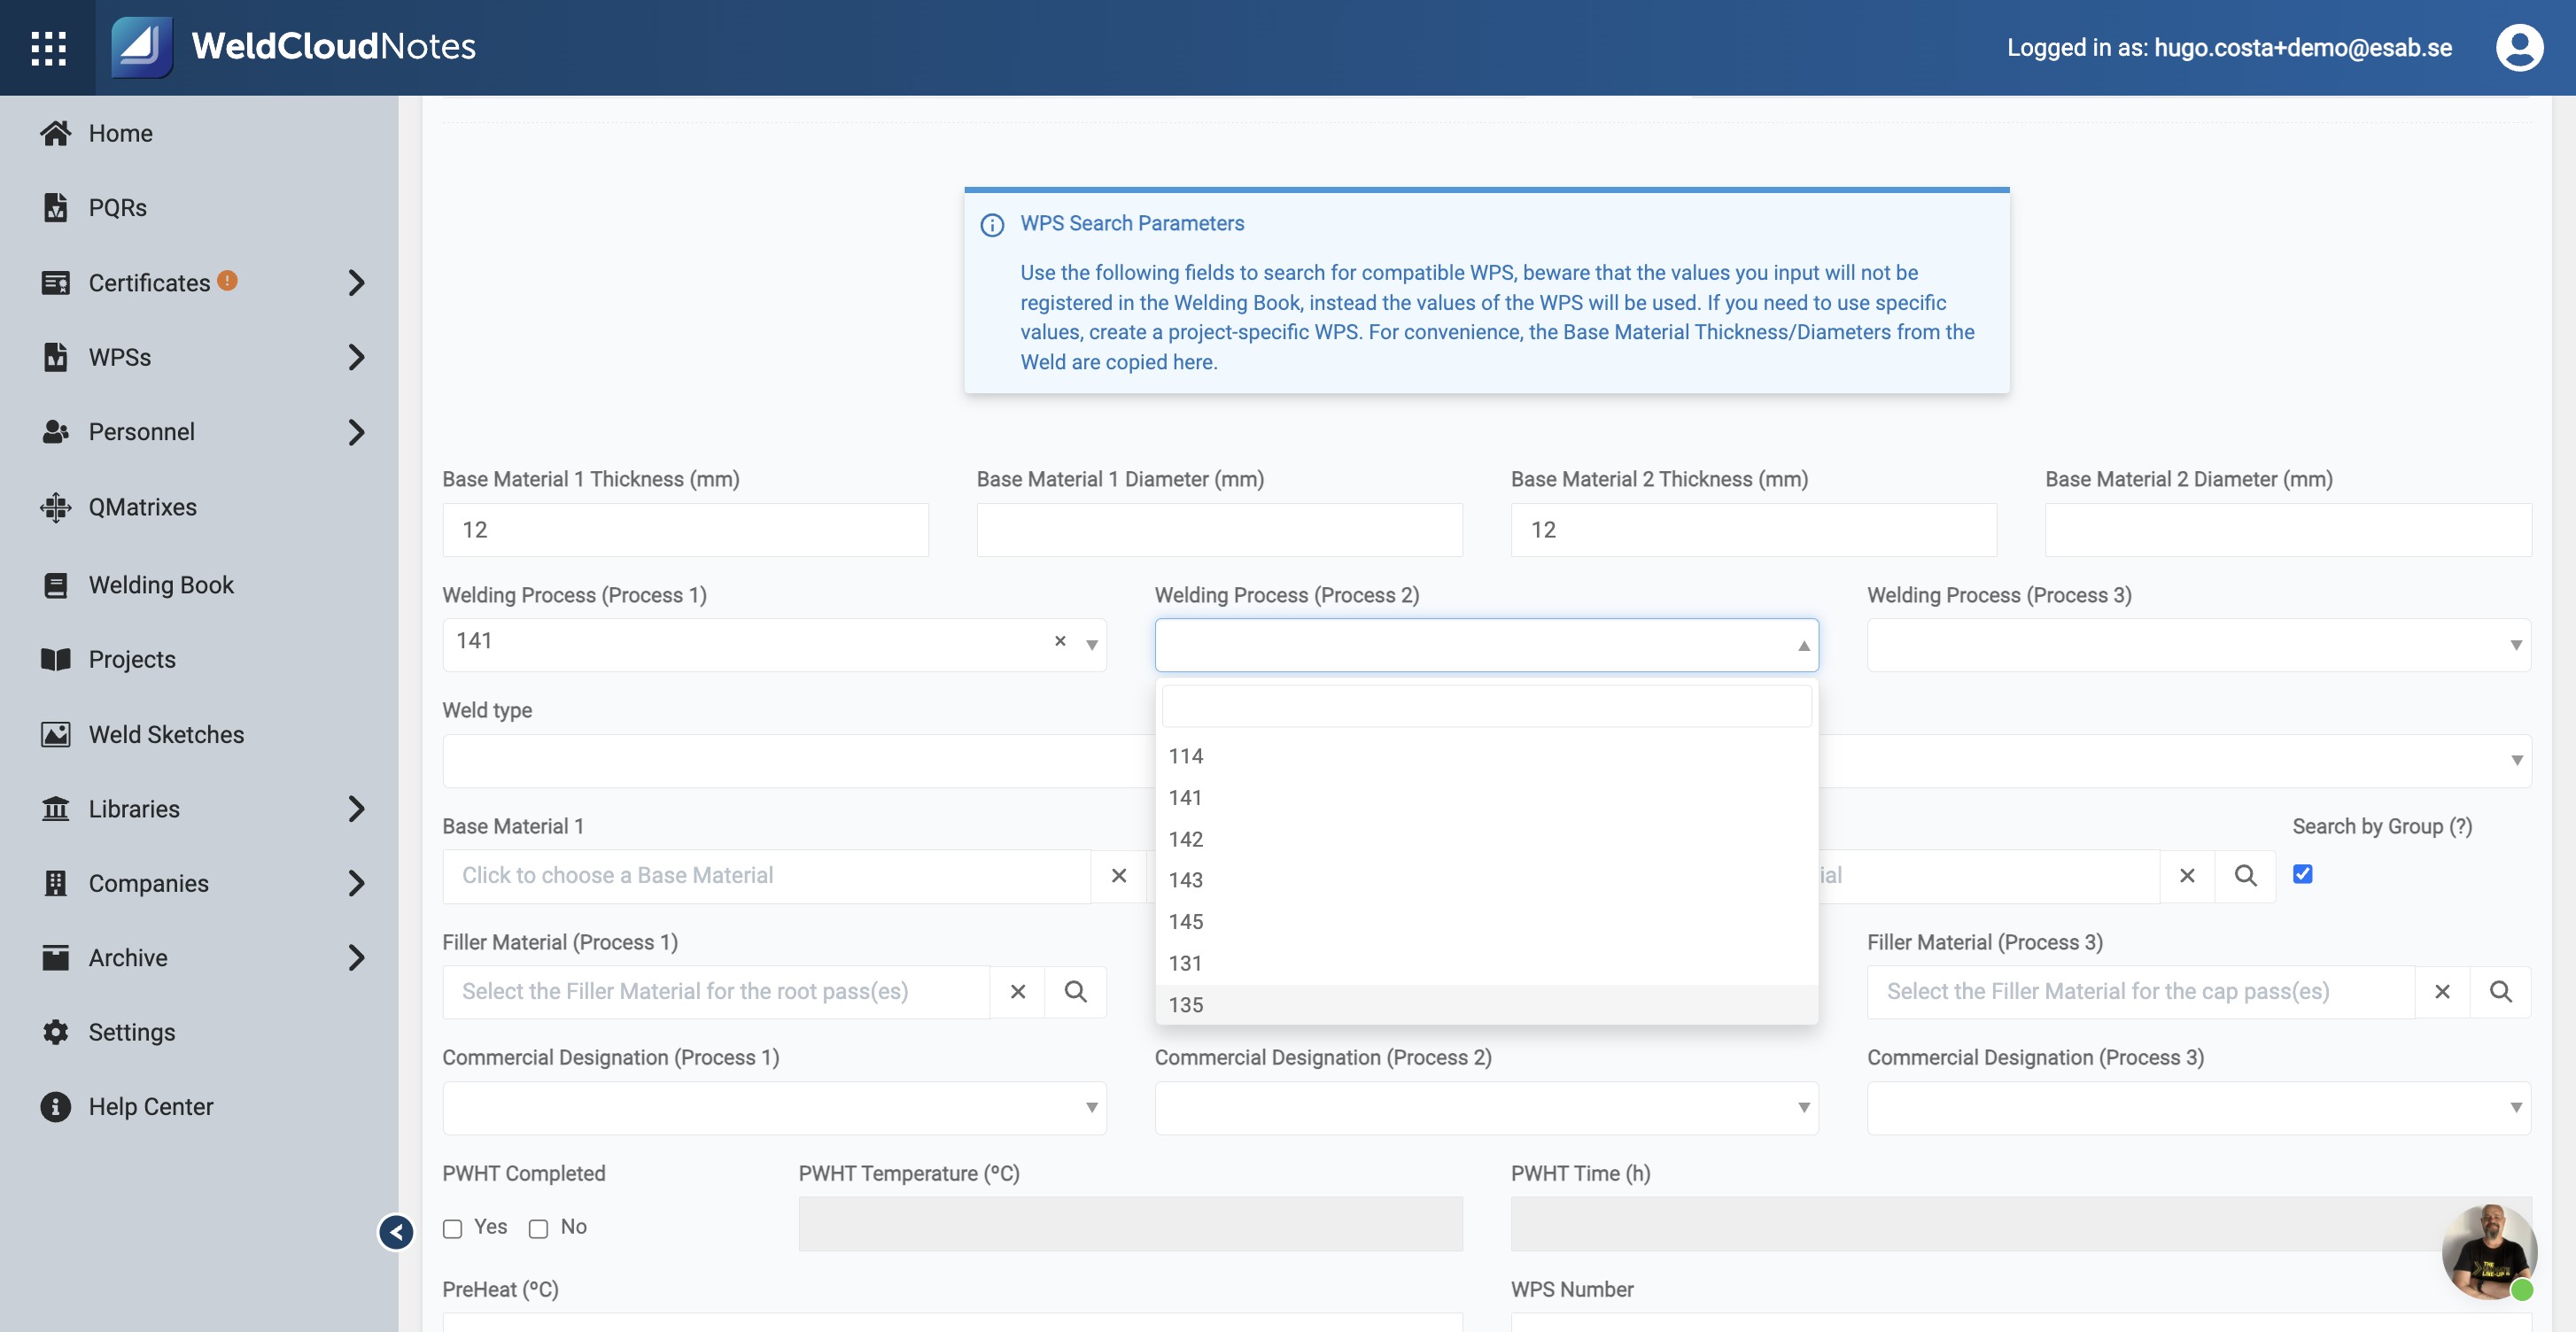
Task: Open the Commercial Designation (Process 2) dropdown
Action: pos(1486,1107)
